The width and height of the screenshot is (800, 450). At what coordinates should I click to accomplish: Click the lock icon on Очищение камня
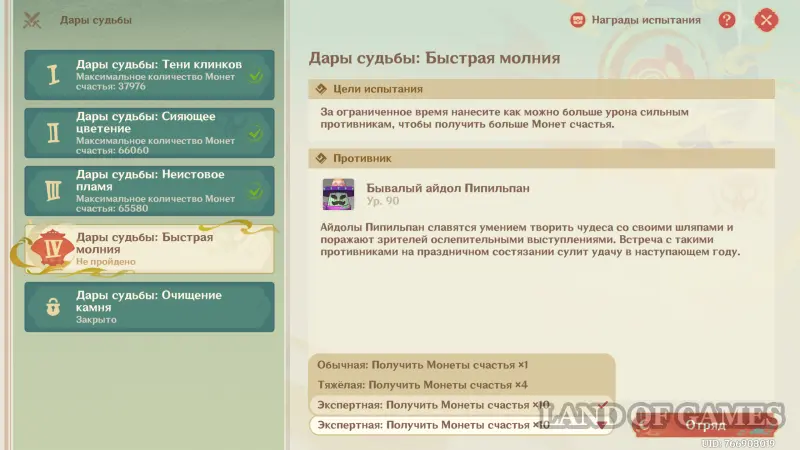[51, 307]
